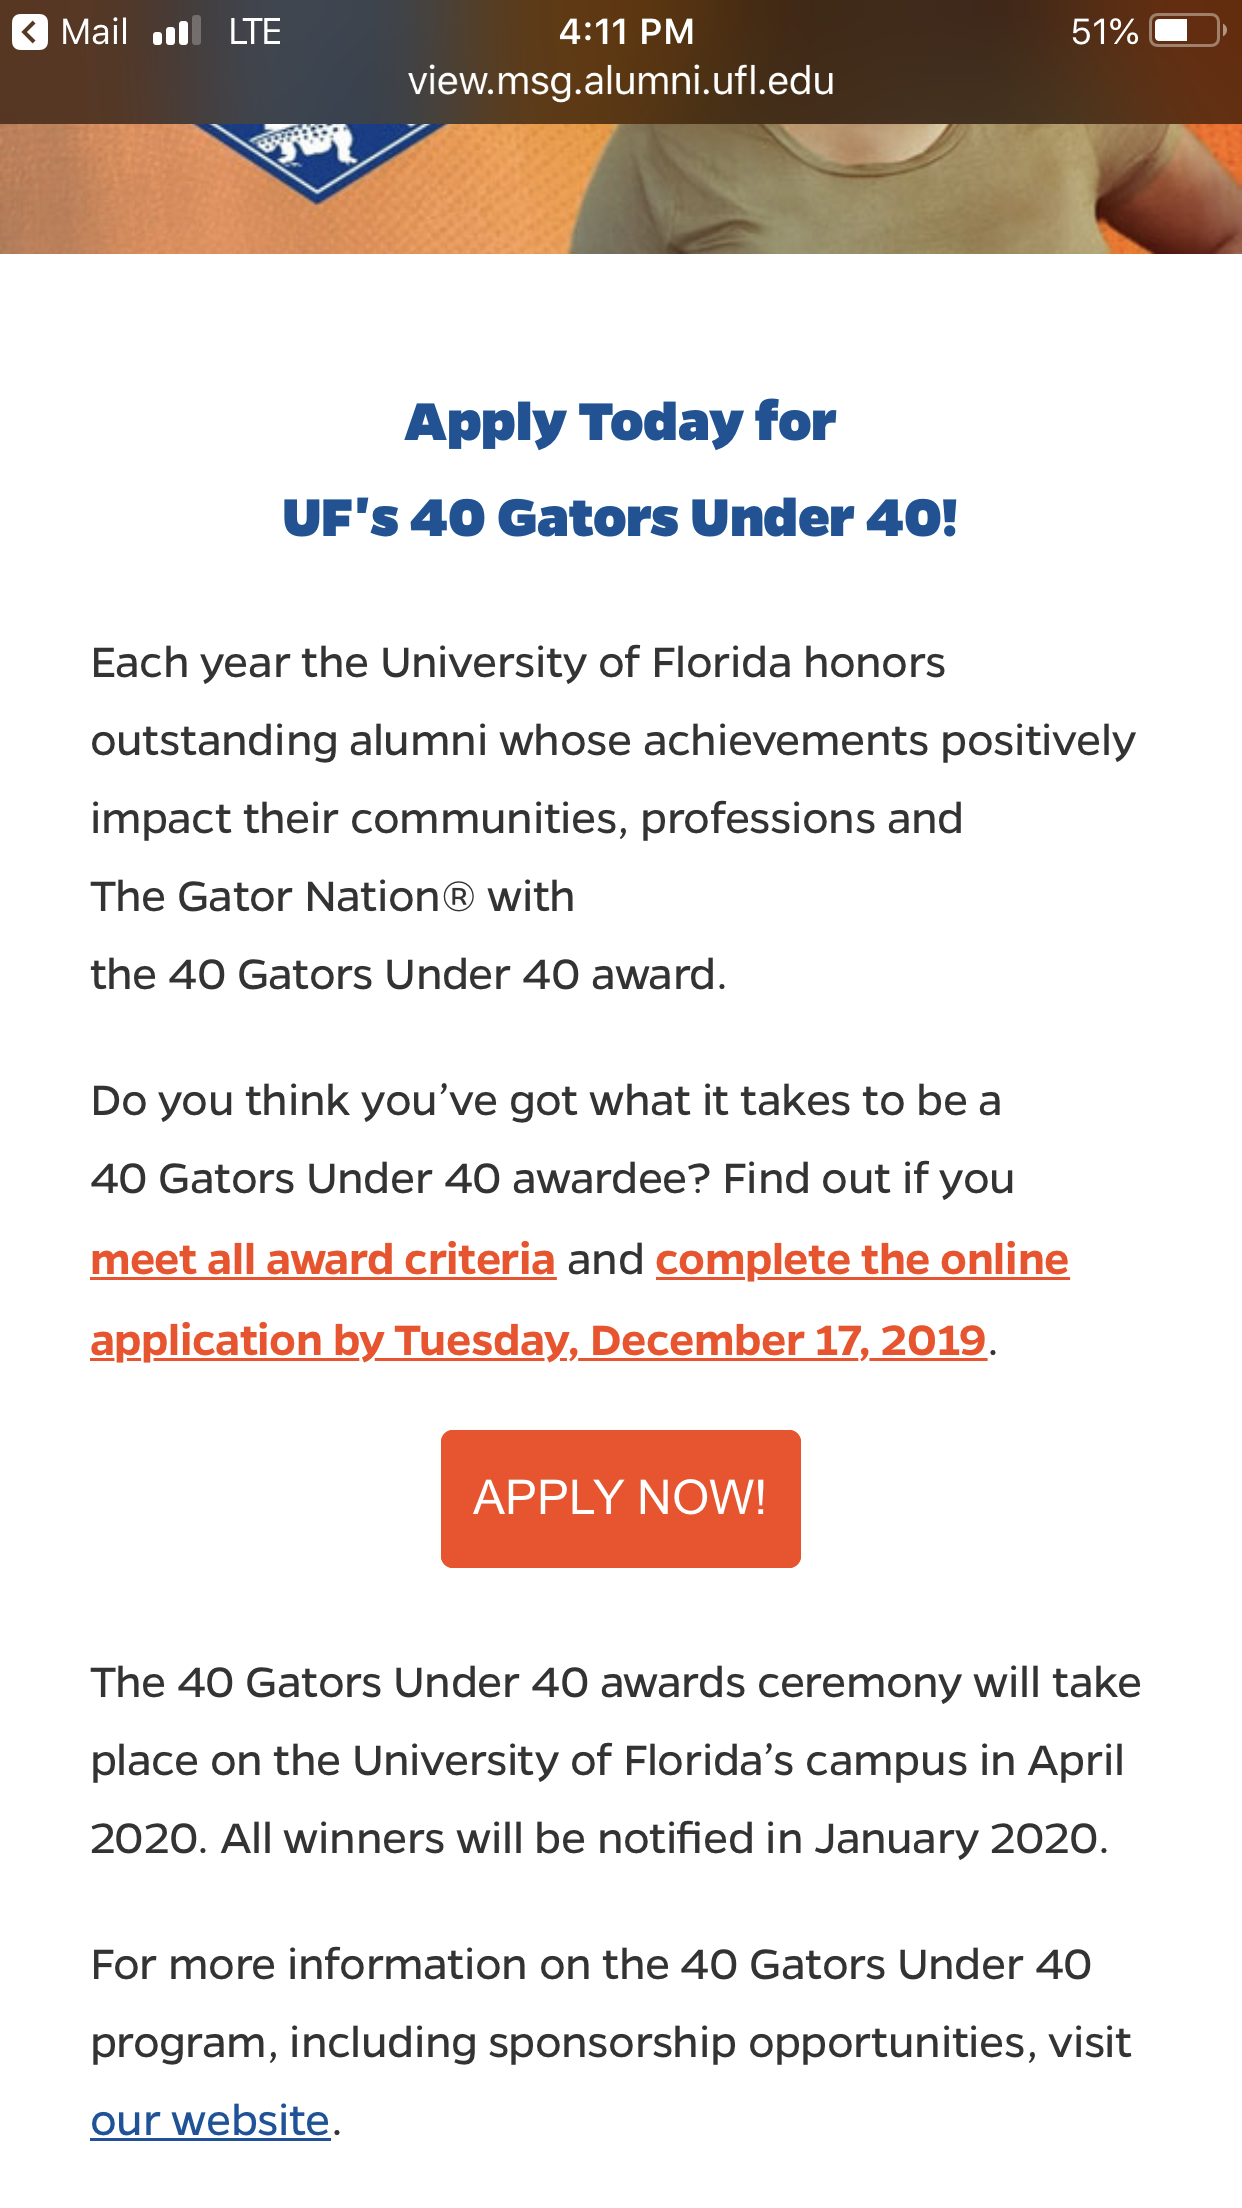Open the 'meet all award criteria' link
This screenshot has height=2208, width=1242.
pyautogui.click(x=323, y=1259)
